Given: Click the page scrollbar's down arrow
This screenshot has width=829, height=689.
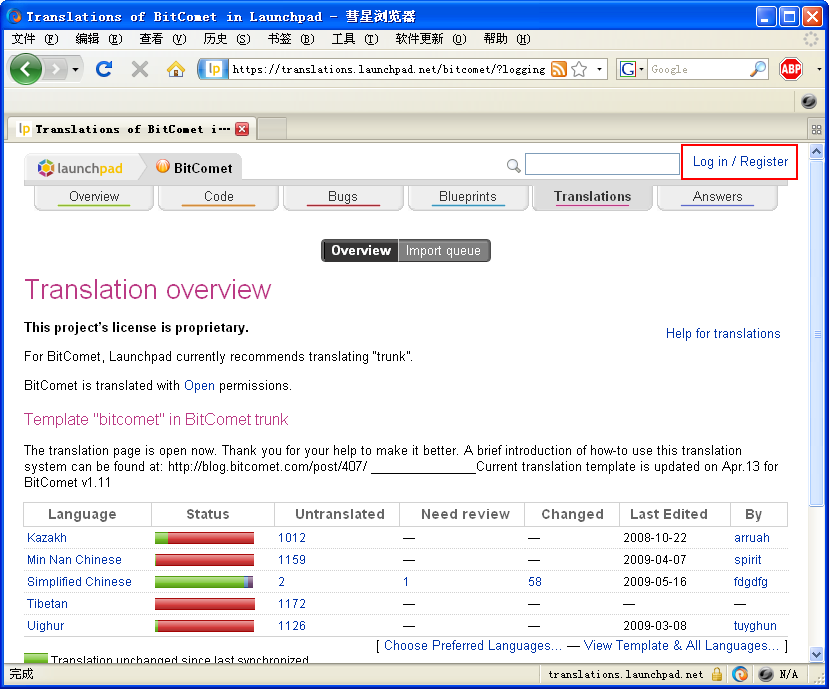Looking at the screenshot, I should tap(816, 655).
